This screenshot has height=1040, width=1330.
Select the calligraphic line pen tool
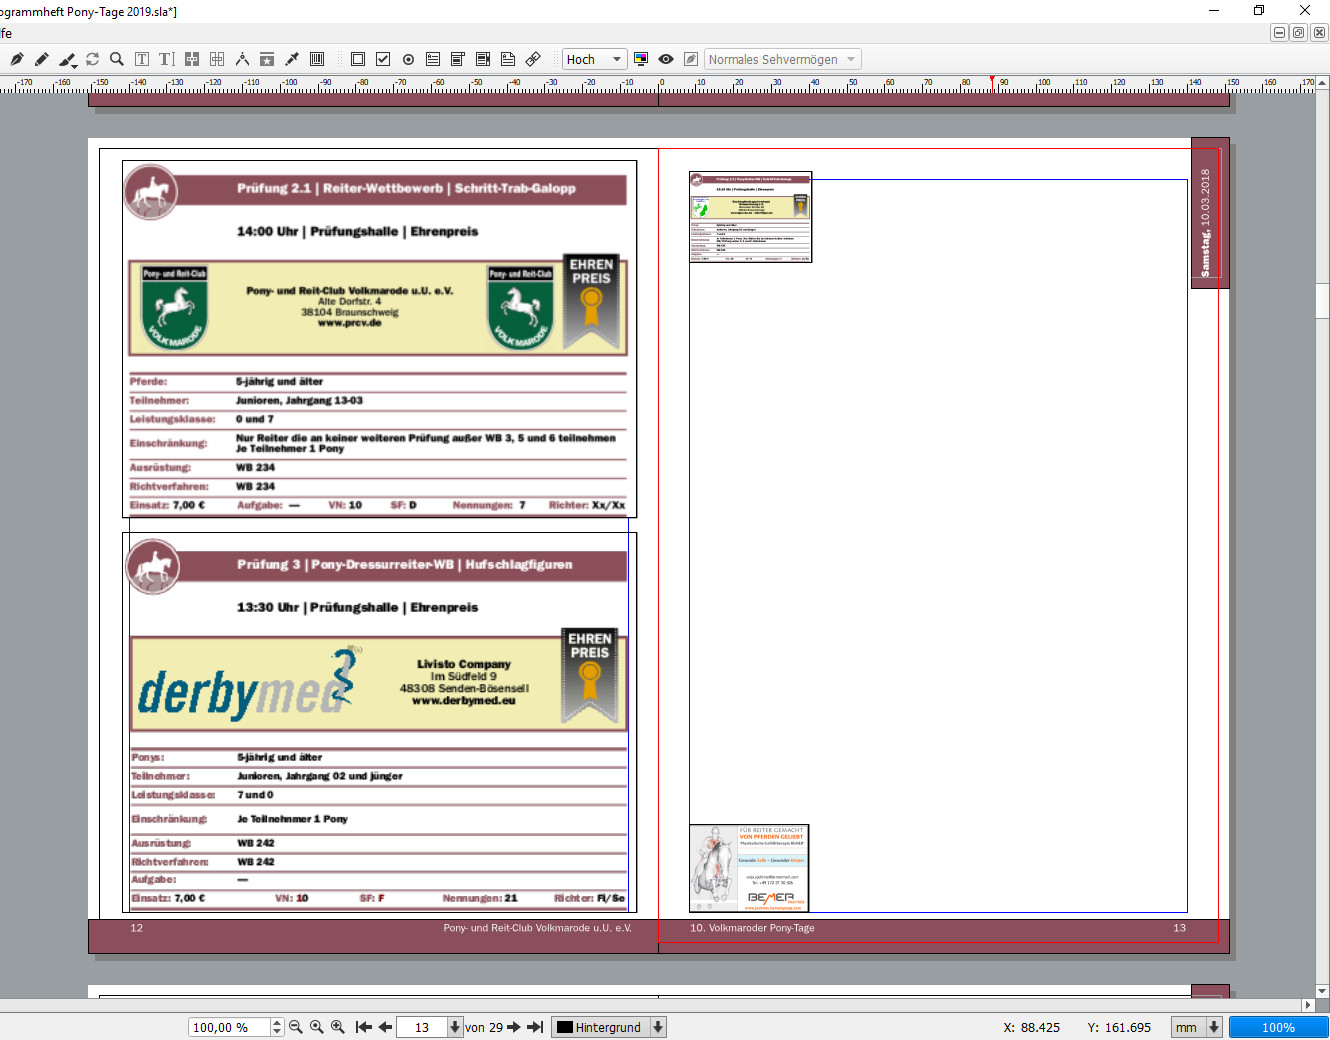(67, 60)
